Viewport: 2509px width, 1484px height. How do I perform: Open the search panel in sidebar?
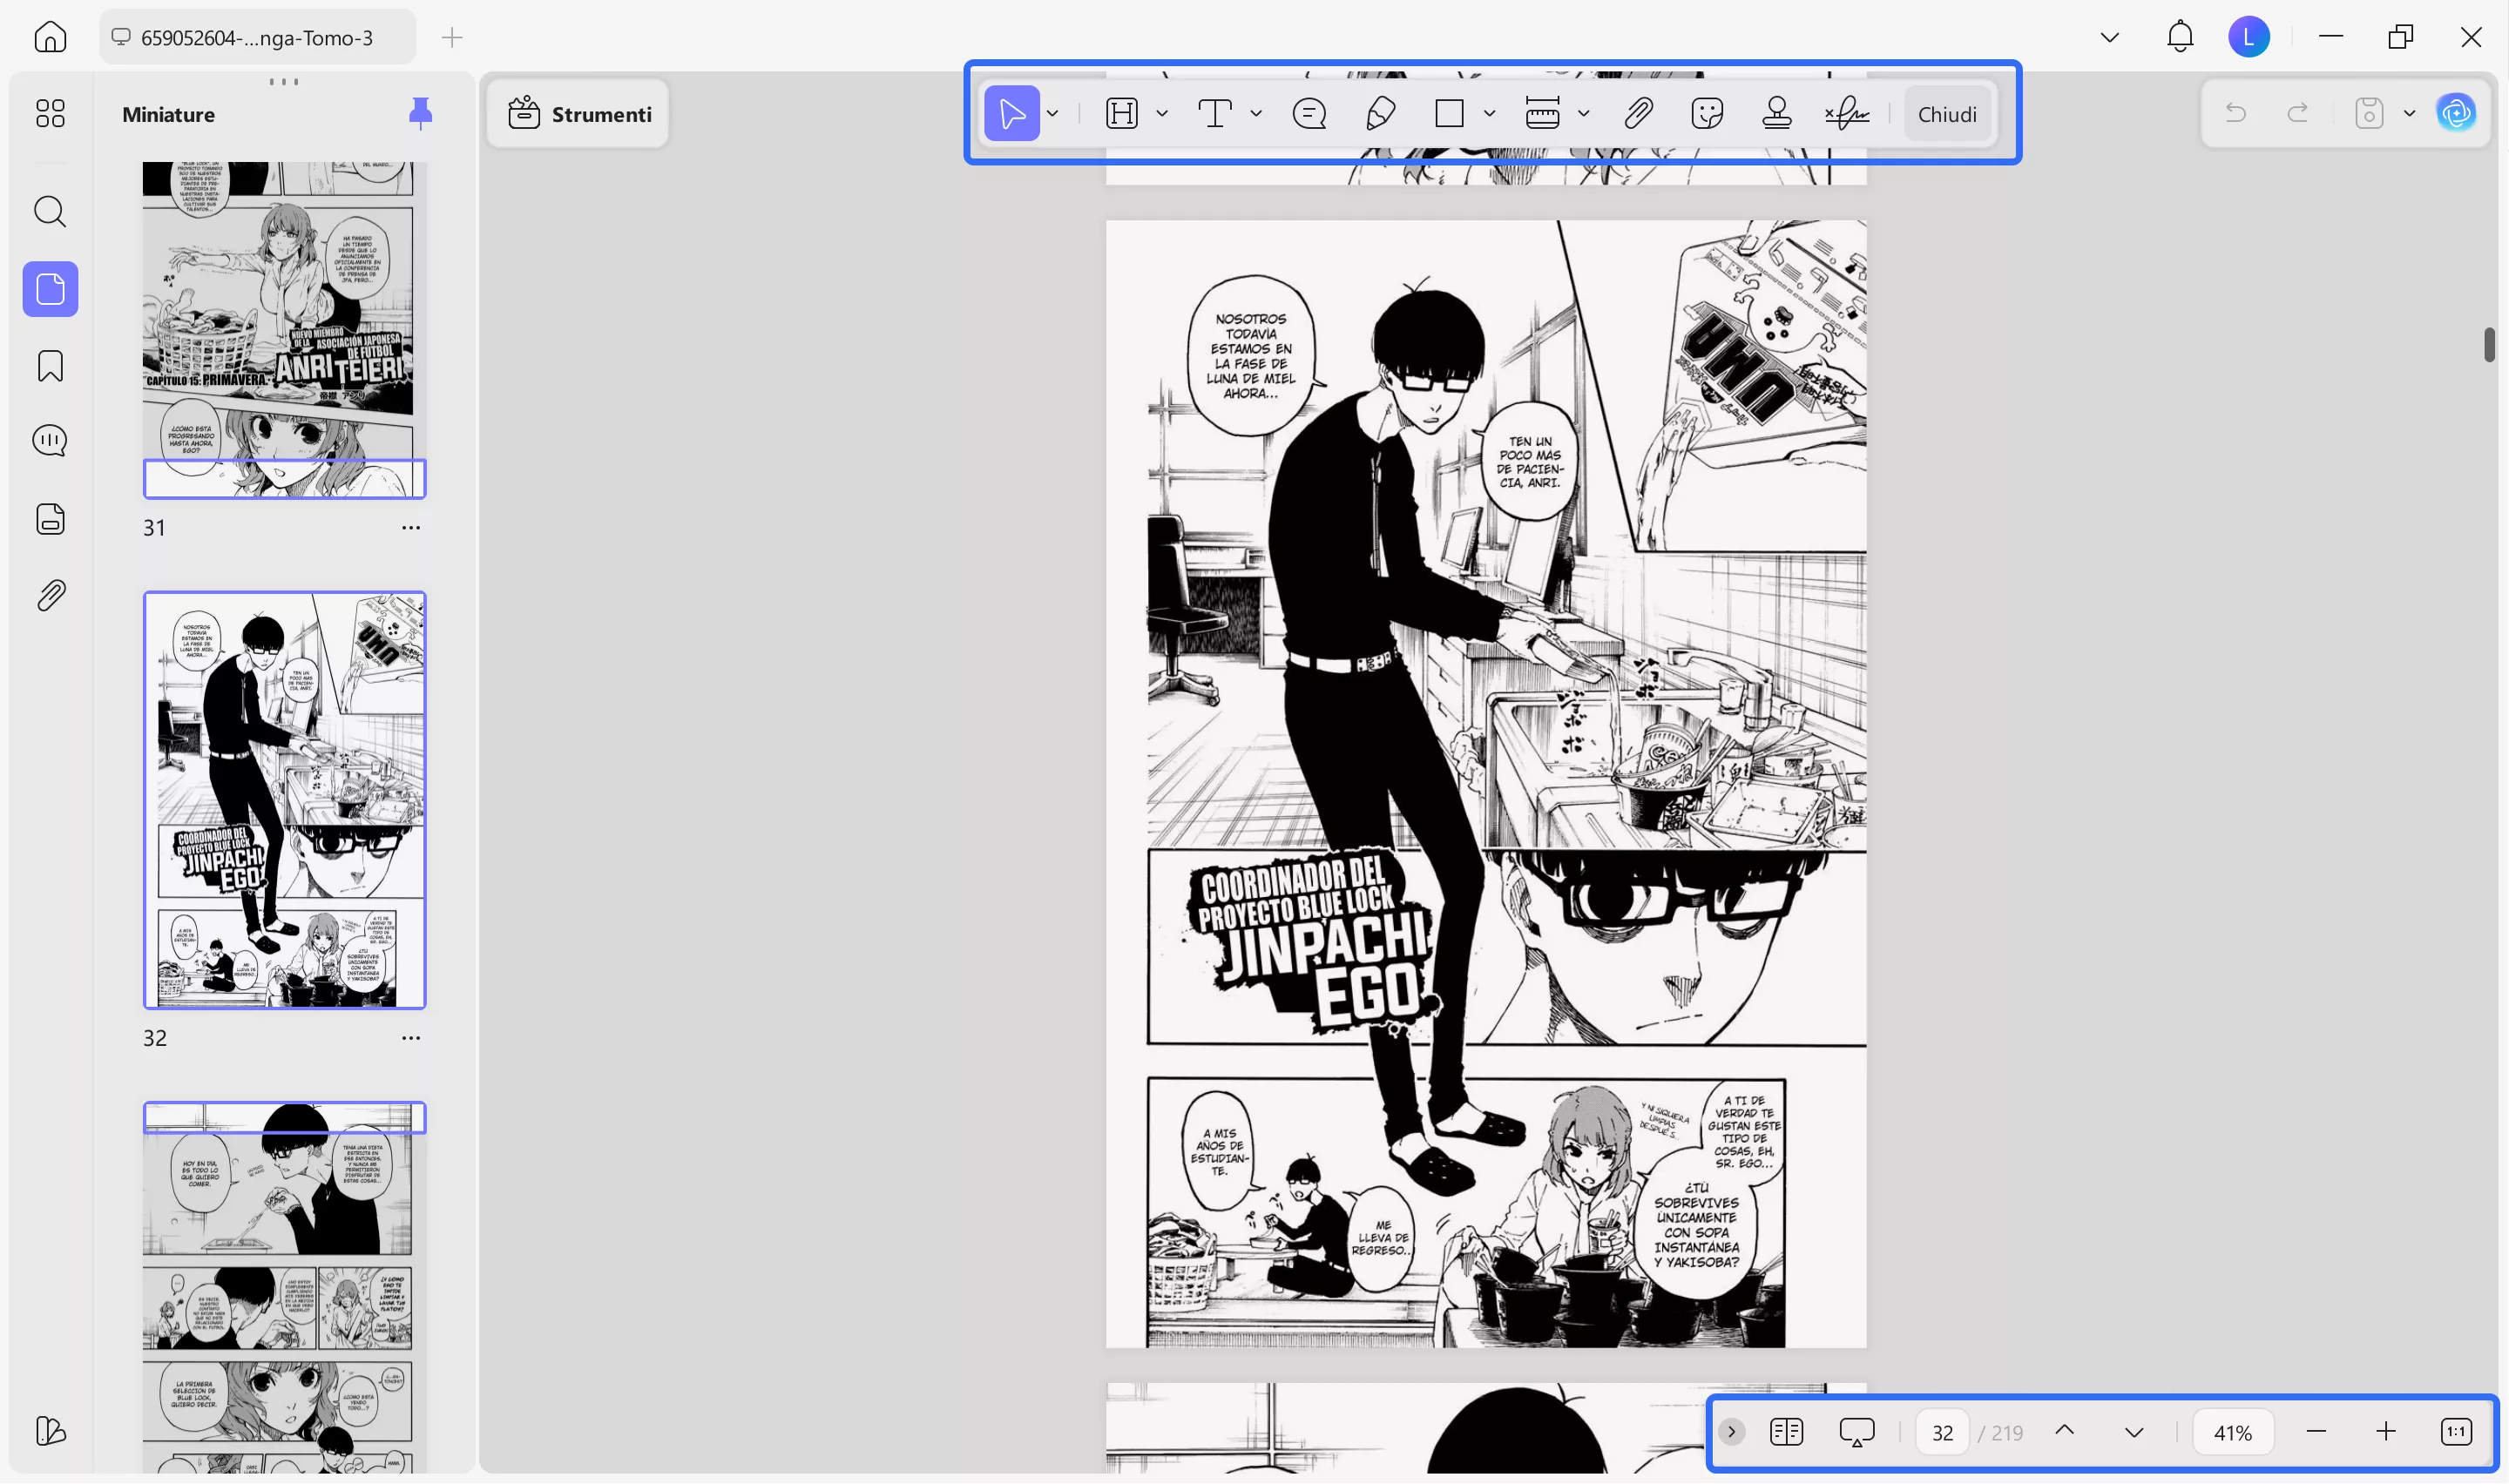[x=50, y=212]
